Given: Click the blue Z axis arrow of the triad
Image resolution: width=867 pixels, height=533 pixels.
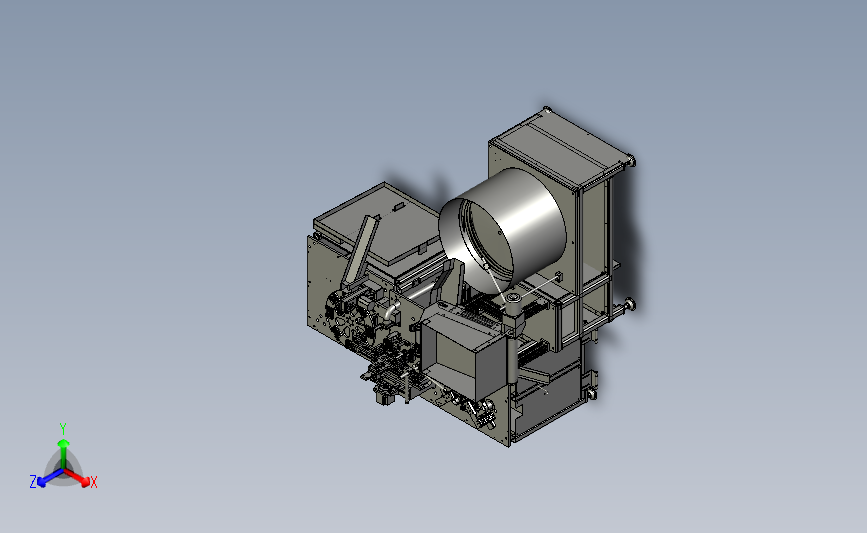Looking at the screenshot, I should click(x=50, y=478).
